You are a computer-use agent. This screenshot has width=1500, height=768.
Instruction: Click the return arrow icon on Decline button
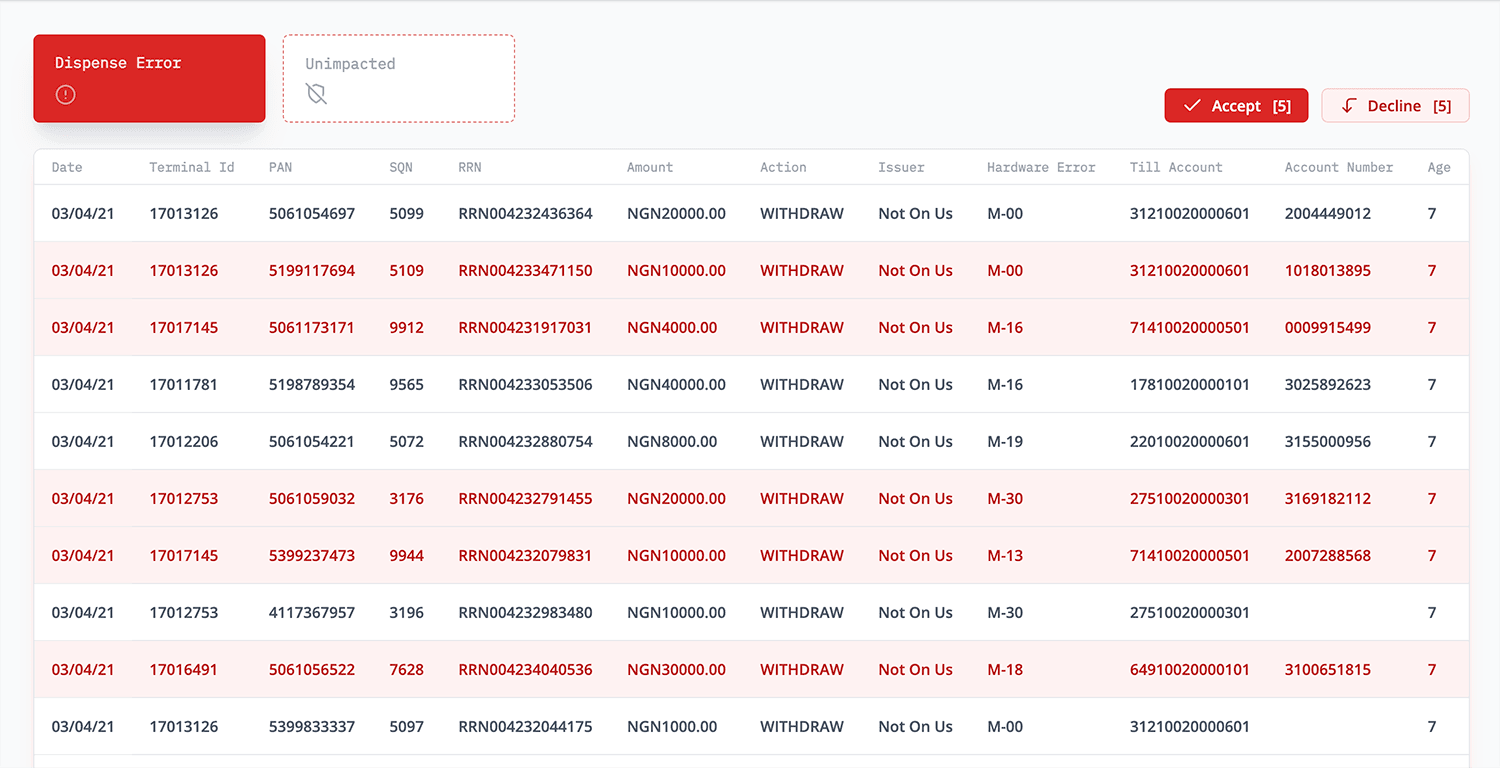pos(1349,105)
